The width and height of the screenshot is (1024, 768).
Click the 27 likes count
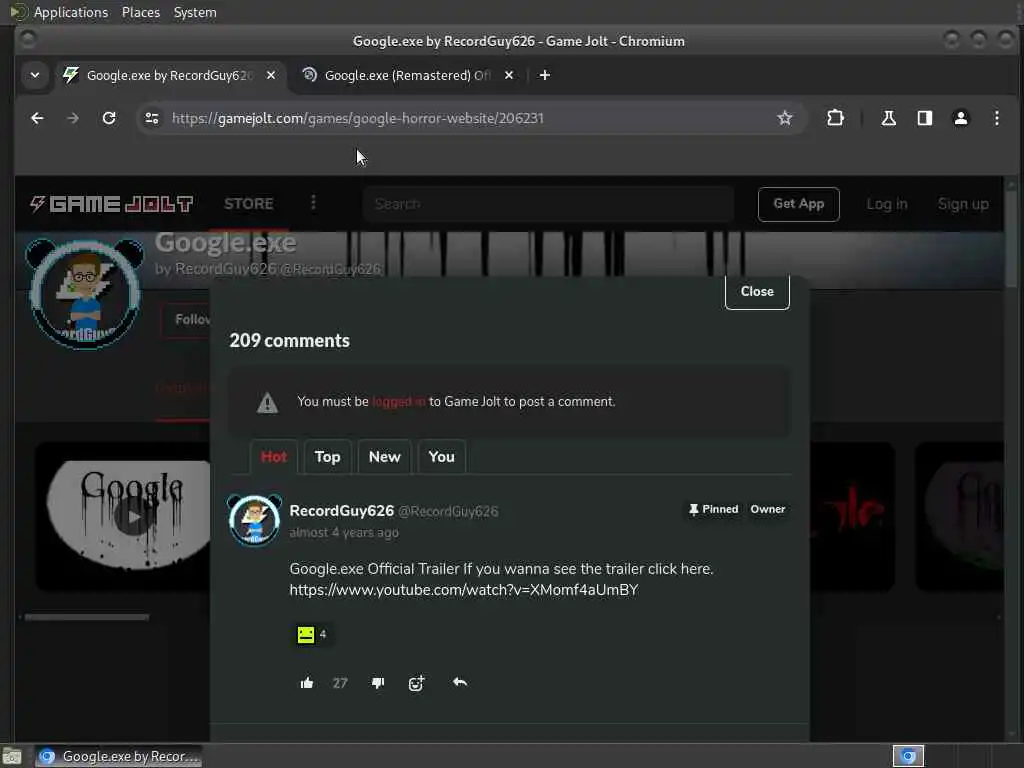(340, 683)
